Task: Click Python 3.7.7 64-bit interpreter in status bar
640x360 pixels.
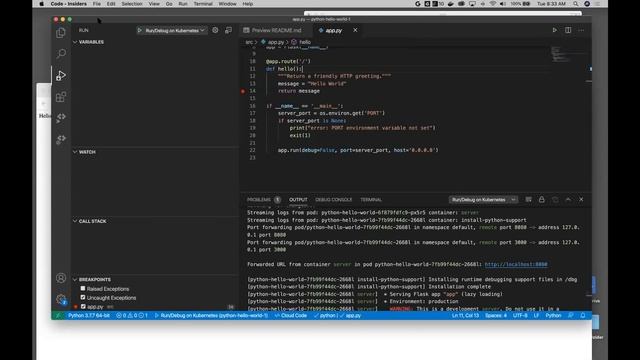Action: point(89,316)
